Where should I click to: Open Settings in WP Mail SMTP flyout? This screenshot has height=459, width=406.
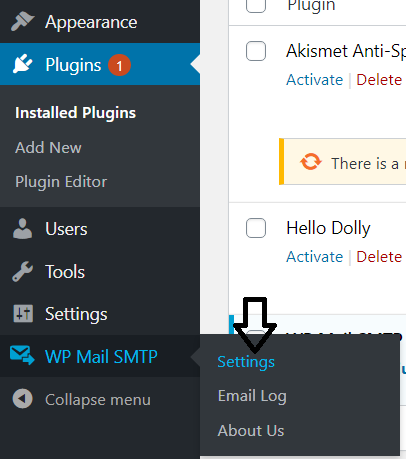246,362
